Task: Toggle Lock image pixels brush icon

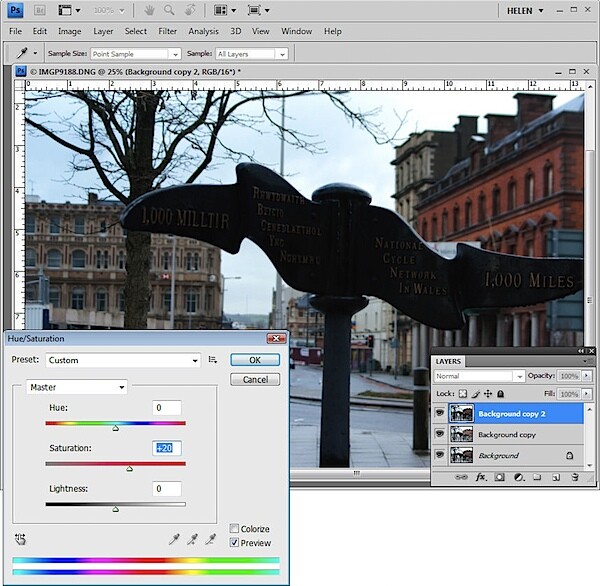Action: (x=476, y=393)
